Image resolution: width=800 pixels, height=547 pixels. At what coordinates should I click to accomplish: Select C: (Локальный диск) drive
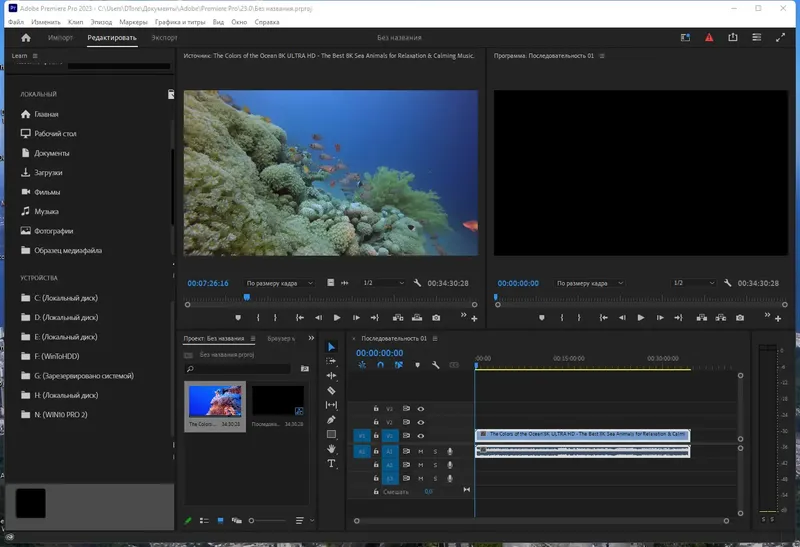point(66,298)
